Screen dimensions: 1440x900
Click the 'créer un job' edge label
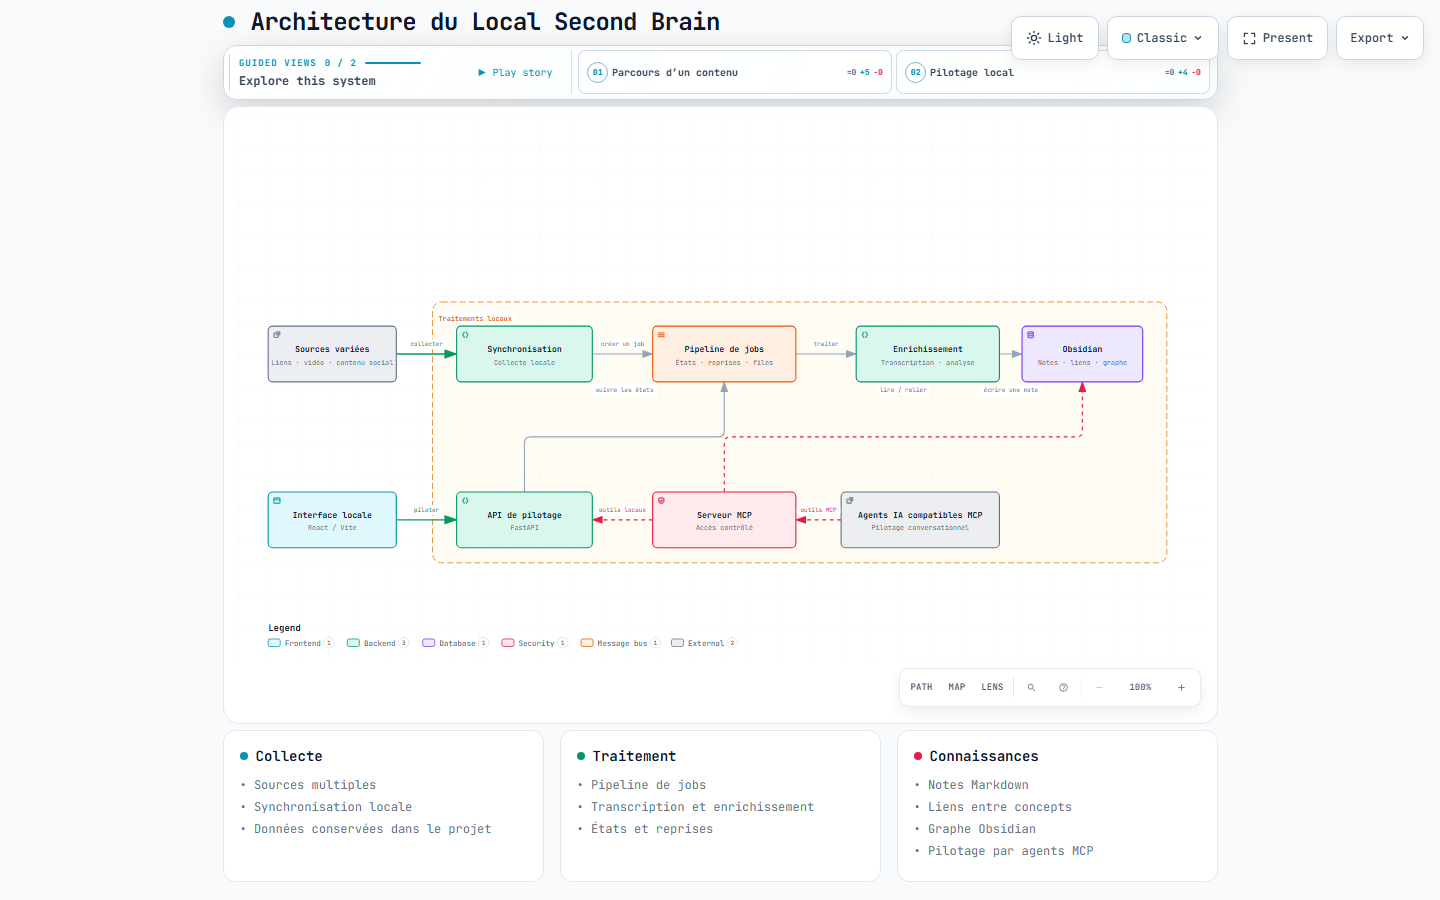click(622, 344)
